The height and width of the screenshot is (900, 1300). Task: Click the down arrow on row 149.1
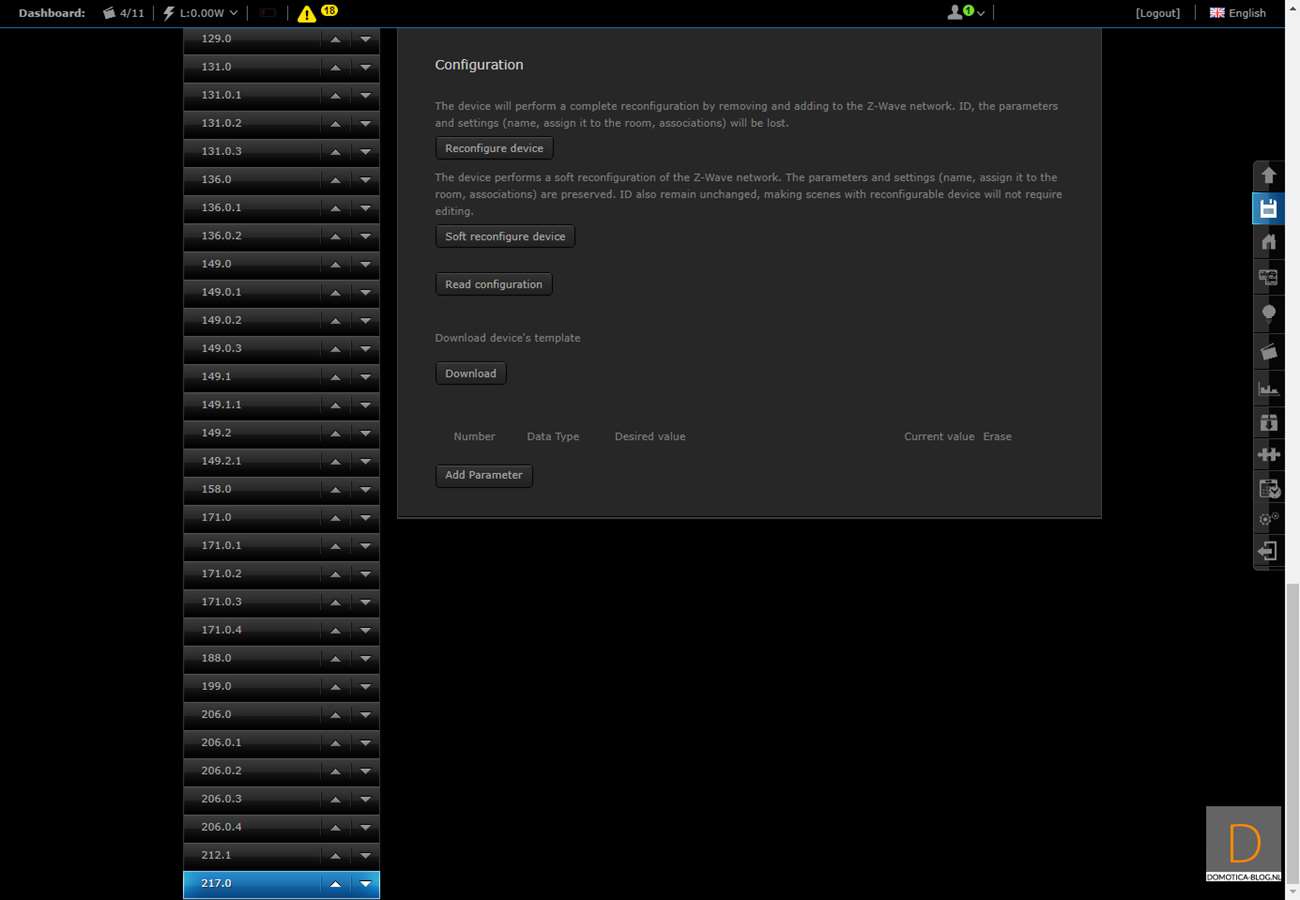click(365, 377)
